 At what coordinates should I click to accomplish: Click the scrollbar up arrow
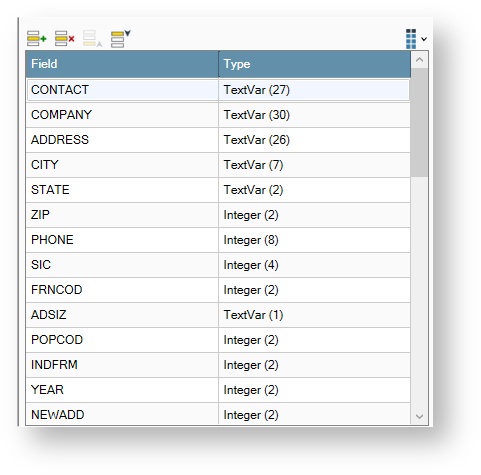click(x=419, y=60)
